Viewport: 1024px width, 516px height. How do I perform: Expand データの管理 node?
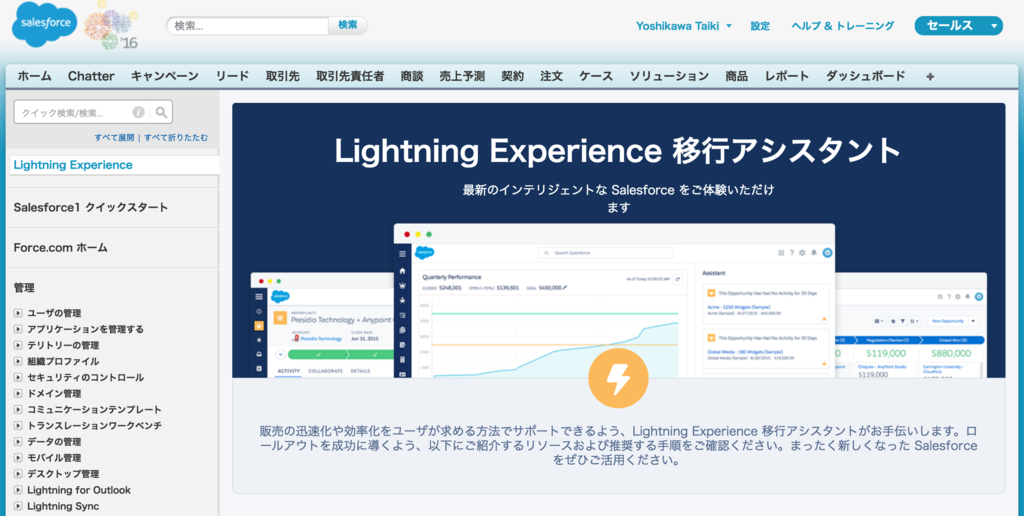[x=18, y=442]
